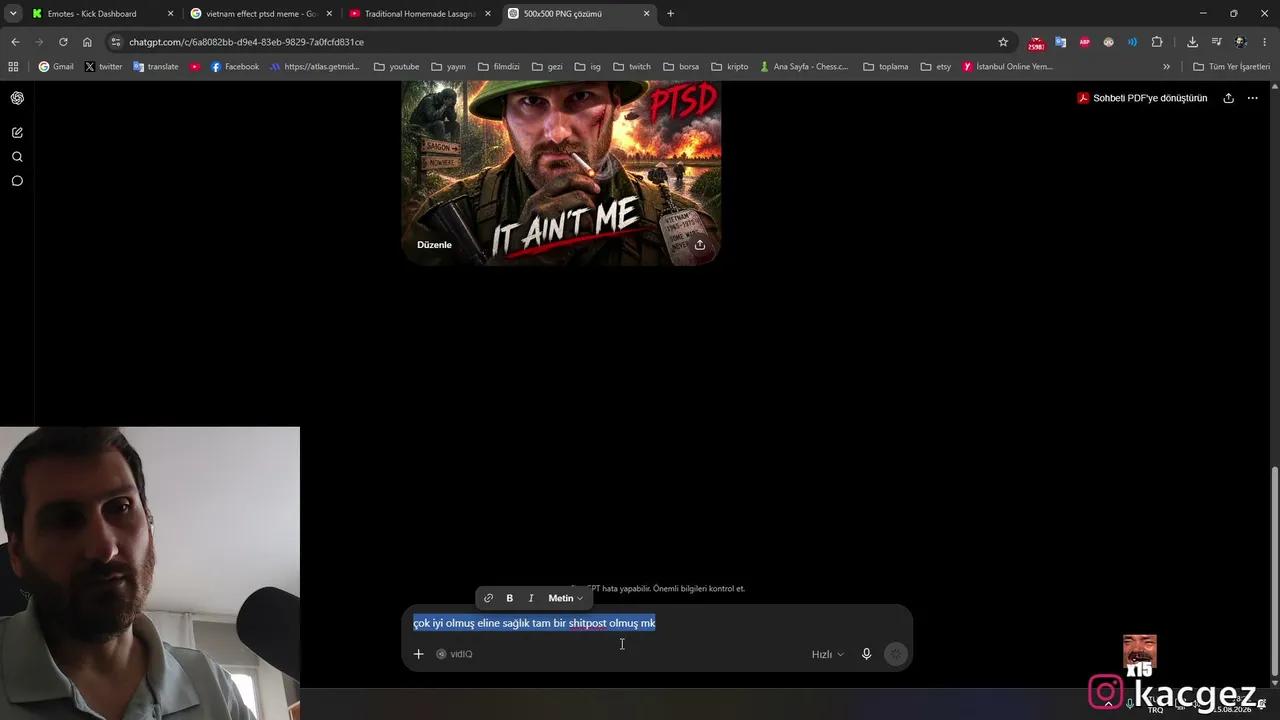
Task: Open media controls in browser toolbar
Action: (1216, 42)
